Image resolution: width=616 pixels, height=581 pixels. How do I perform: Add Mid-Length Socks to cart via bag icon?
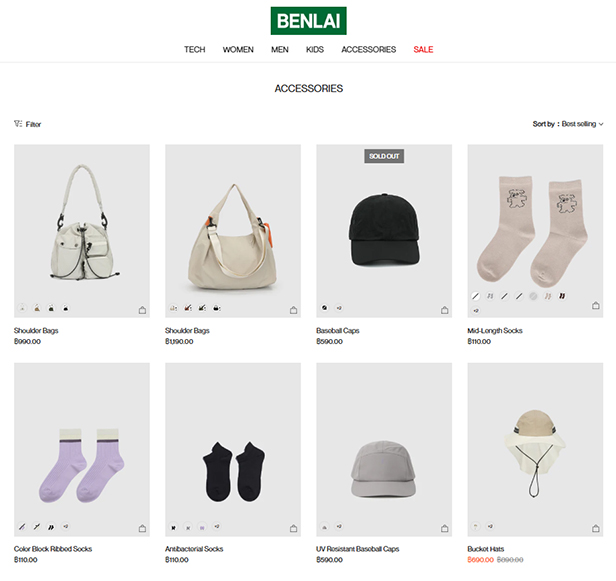point(596,305)
